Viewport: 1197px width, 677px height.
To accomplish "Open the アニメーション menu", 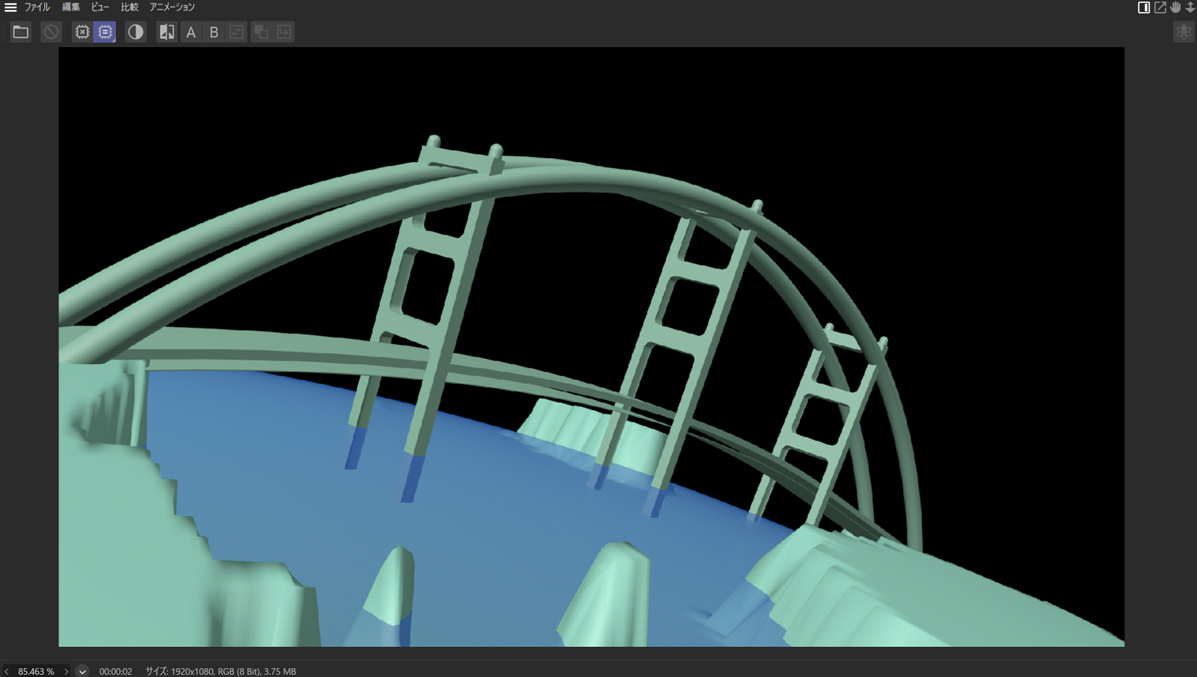I will tap(172, 7).
